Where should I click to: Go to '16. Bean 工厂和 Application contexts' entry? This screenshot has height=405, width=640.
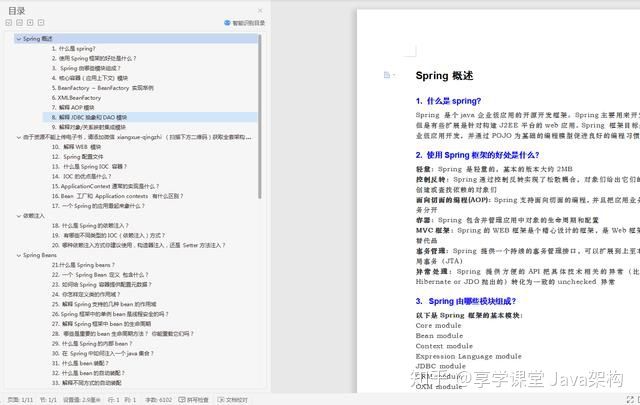(x=118, y=196)
